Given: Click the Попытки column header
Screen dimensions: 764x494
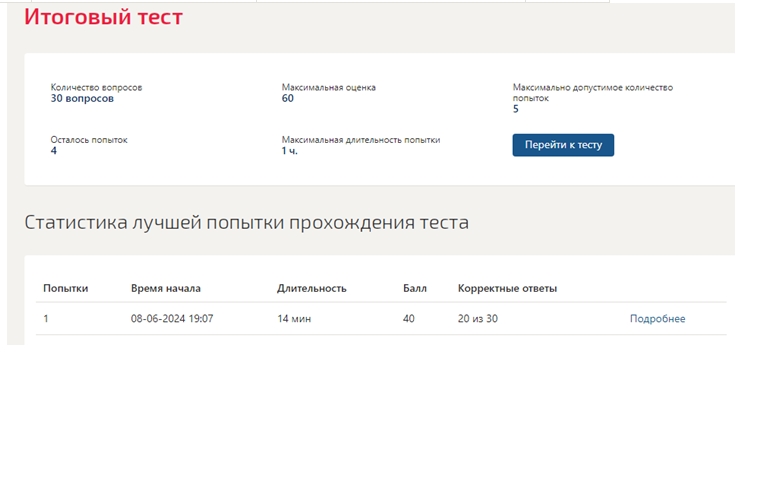Looking at the screenshot, I should 66,288.
